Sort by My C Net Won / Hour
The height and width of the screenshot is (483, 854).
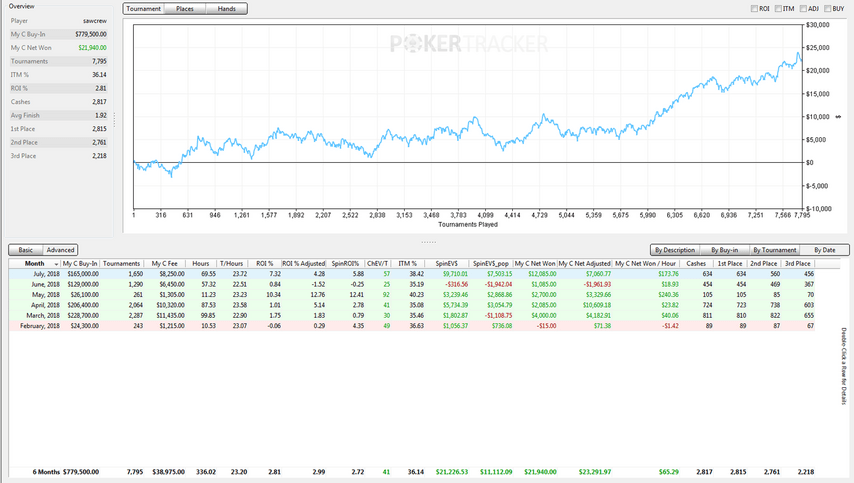point(645,264)
